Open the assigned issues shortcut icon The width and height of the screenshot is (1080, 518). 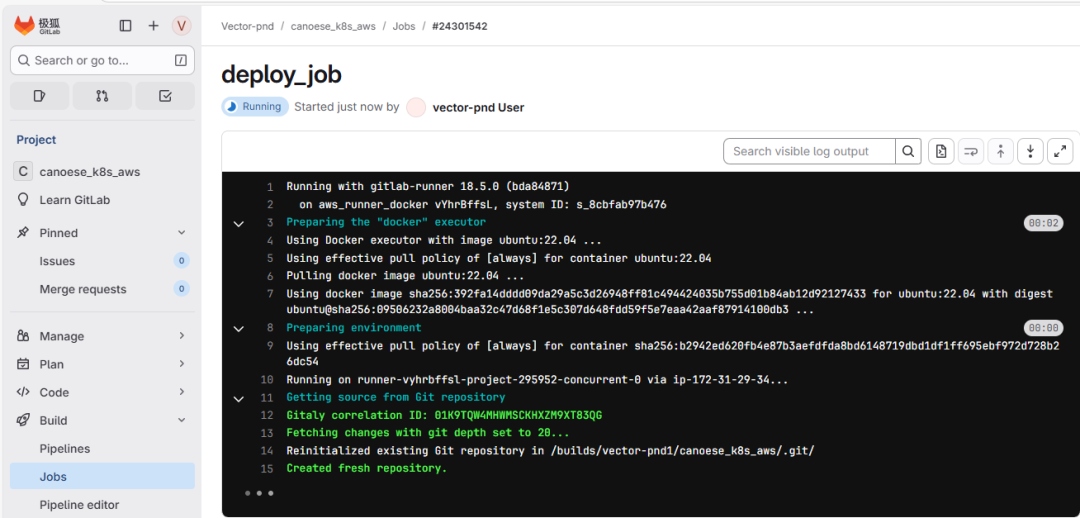pyautogui.click(x=39, y=96)
